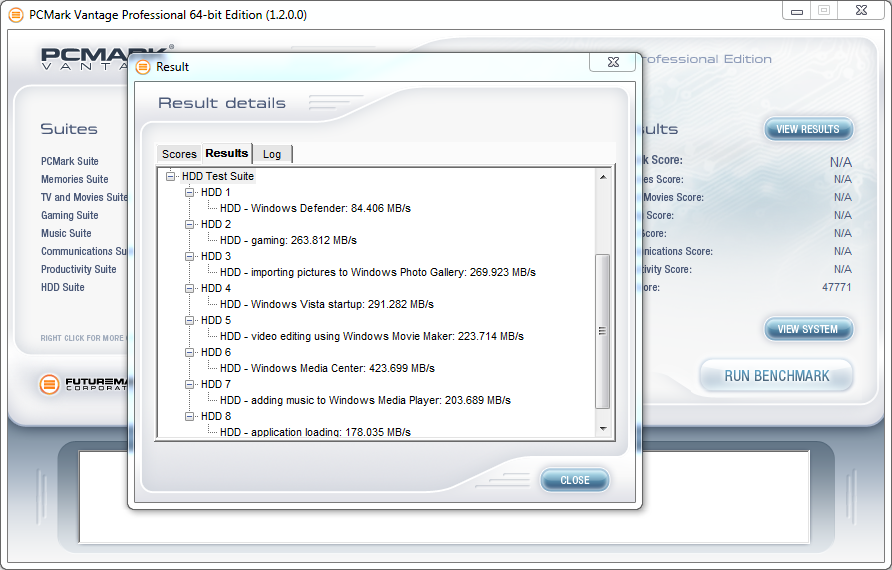This screenshot has width=892, height=570.
Task: Click the scroll up arrow in results tree
Action: tap(603, 177)
